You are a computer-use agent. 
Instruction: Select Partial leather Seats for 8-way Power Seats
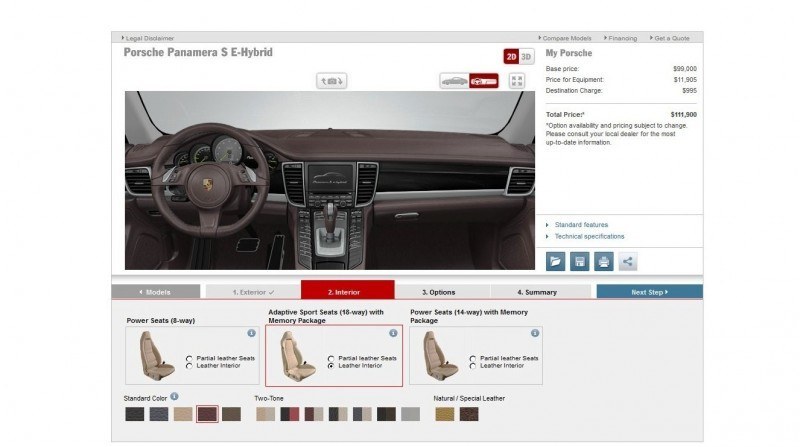click(189, 359)
